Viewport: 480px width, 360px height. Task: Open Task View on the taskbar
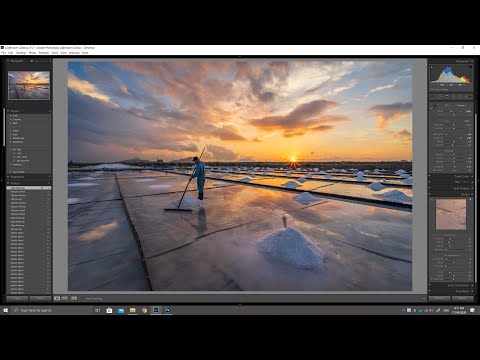[97, 310]
